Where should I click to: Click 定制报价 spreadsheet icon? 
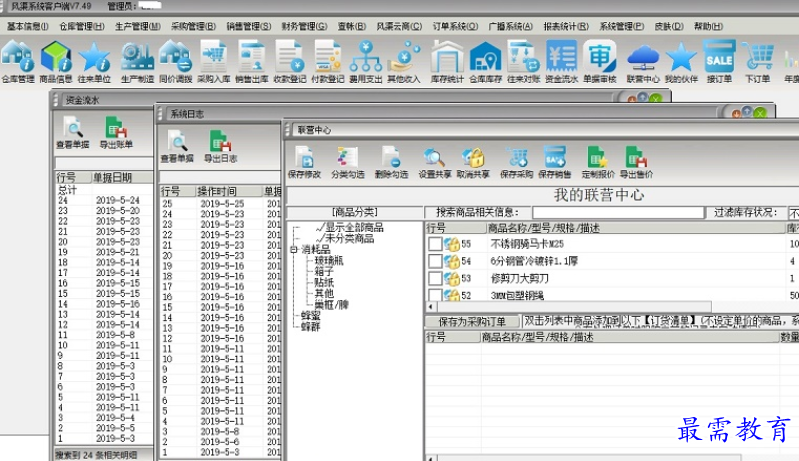pos(598,162)
